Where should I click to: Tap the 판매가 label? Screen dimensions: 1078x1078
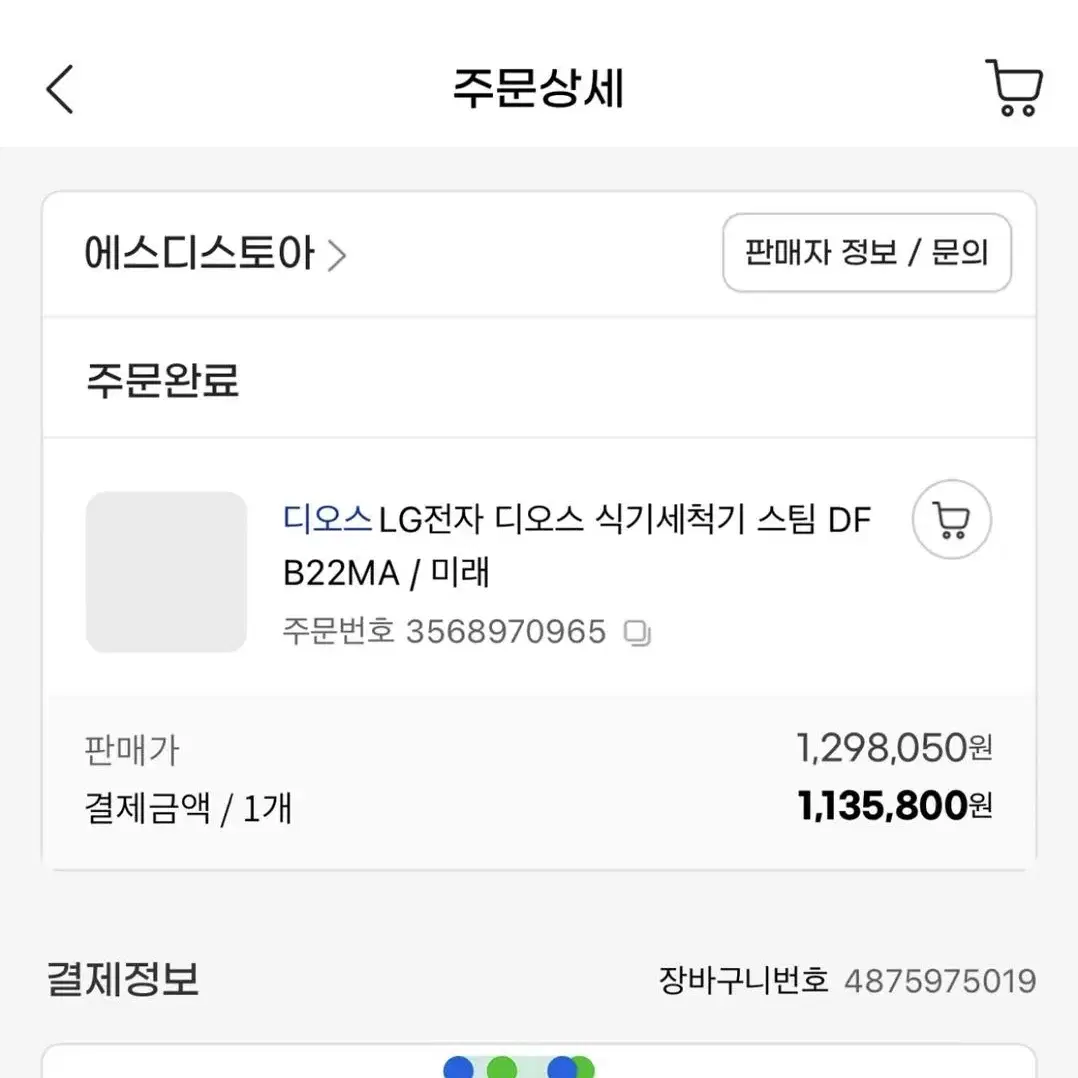tap(131, 749)
